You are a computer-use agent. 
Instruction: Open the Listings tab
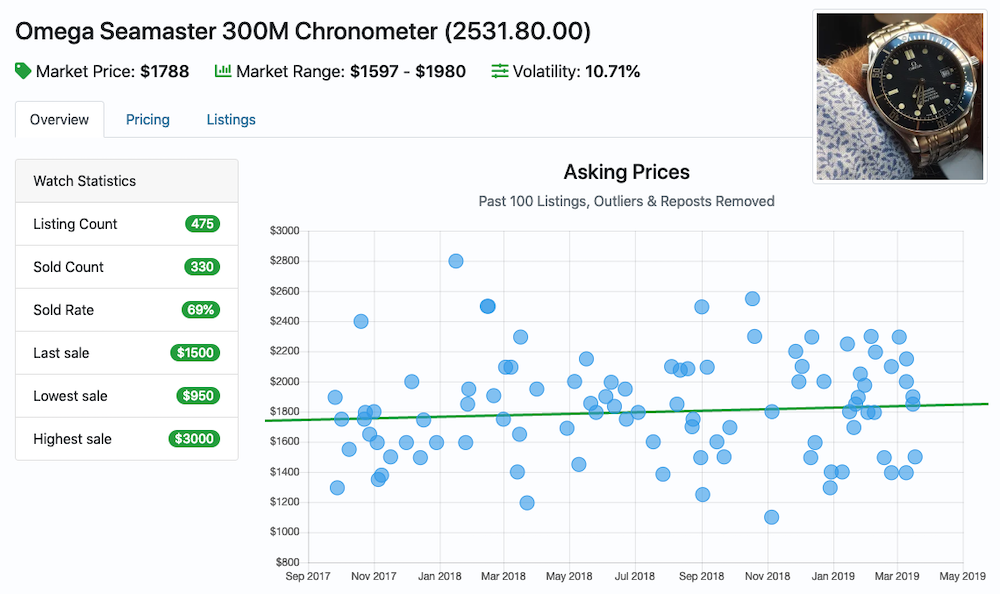(x=231, y=119)
